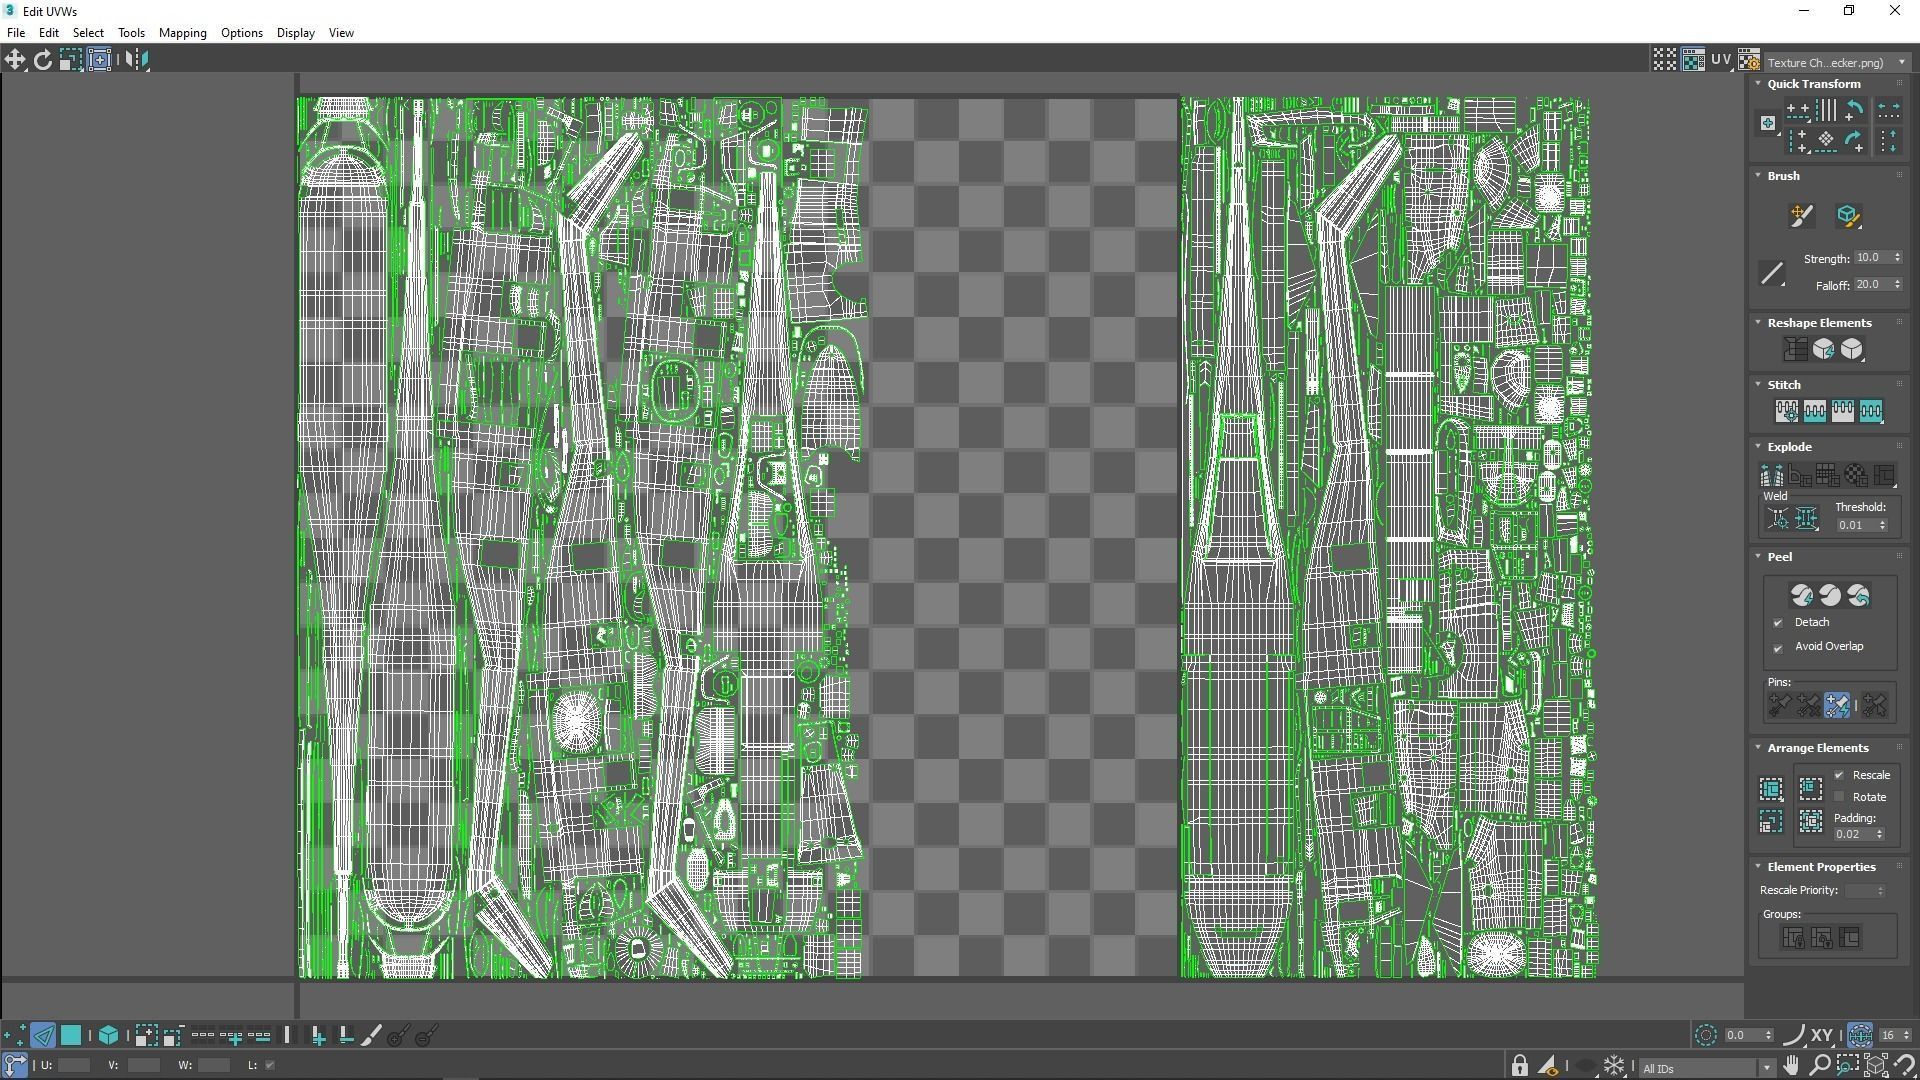1920x1080 pixels.
Task: Enable the Rotate checkbox in Arrange Elements
Action: click(1839, 797)
